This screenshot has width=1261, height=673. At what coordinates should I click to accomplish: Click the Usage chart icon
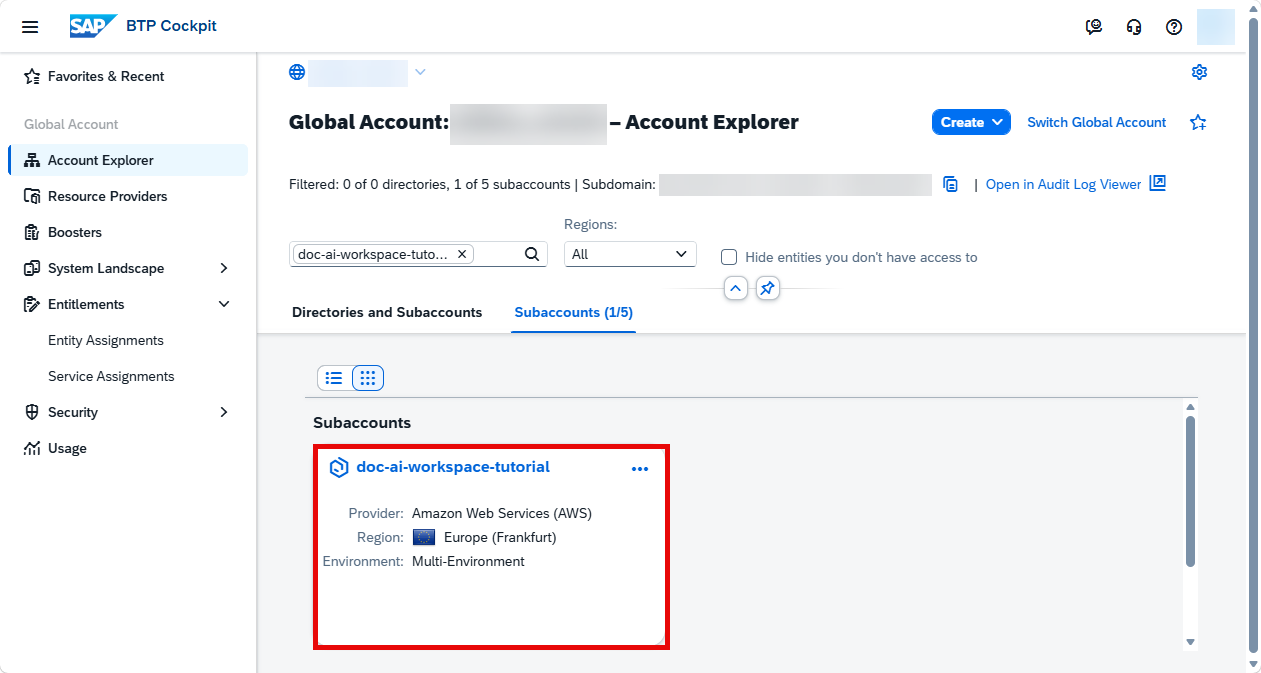pos(31,448)
